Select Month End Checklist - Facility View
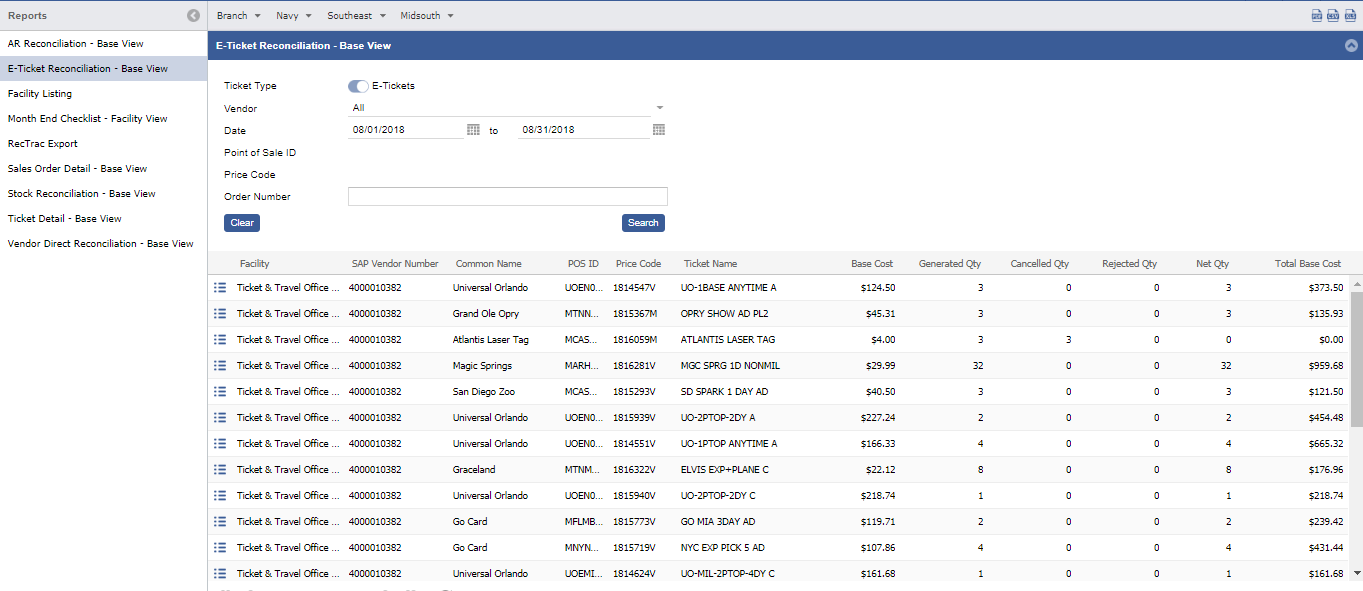This screenshot has height=591, width=1363. point(88,119)
